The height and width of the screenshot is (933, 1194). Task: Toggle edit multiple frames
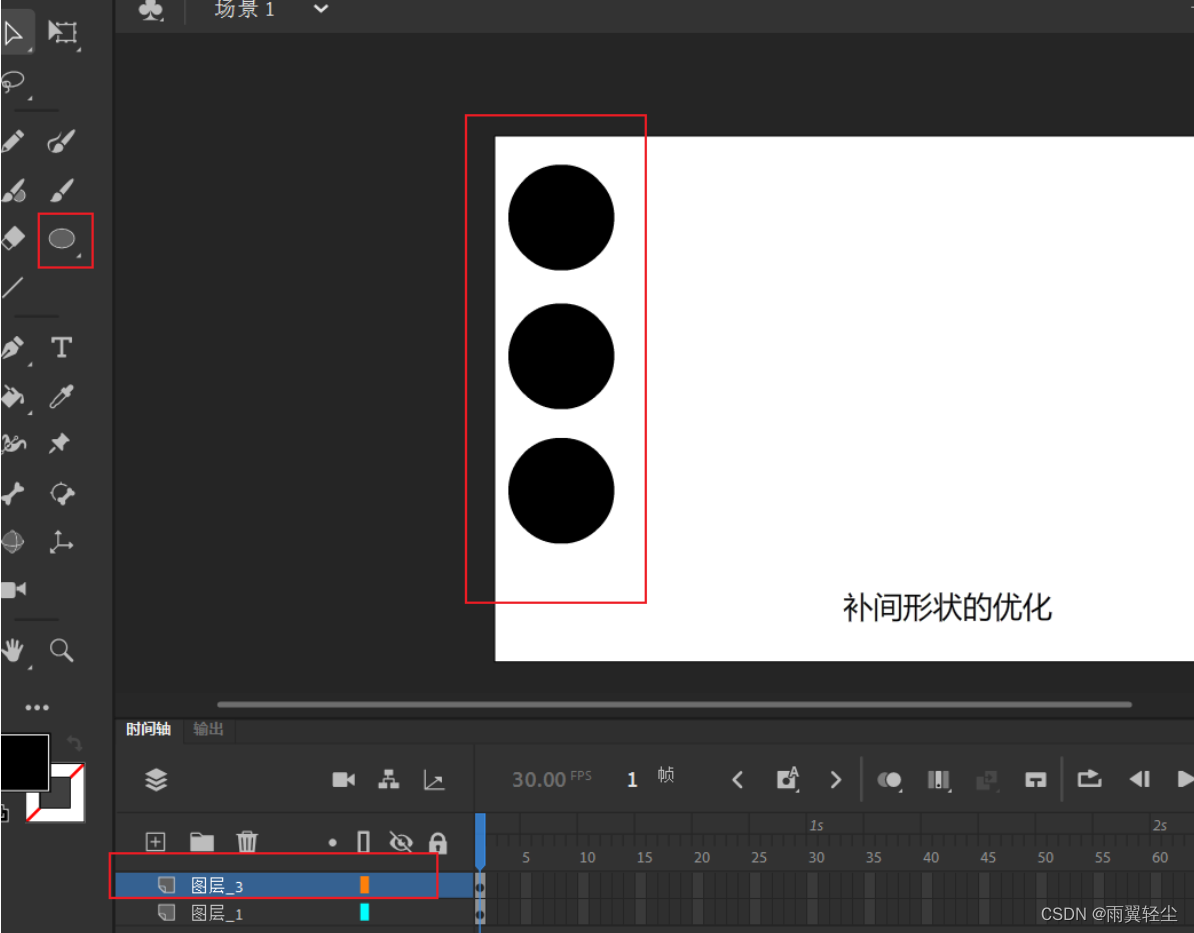pyautogui.click(x=939, y=780)
